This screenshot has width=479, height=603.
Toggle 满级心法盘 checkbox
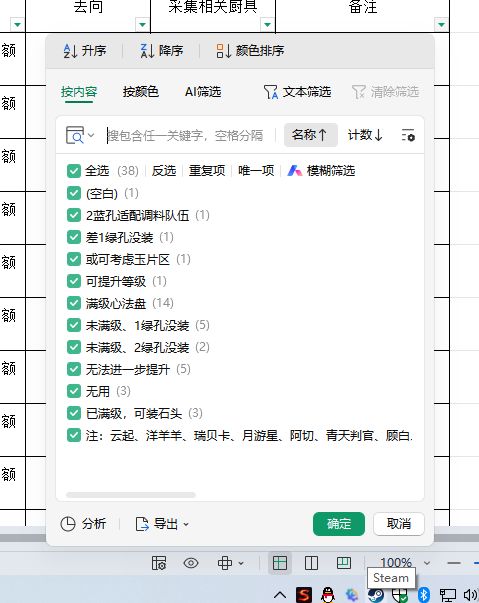pyautogui.click(x=73, y=303)
